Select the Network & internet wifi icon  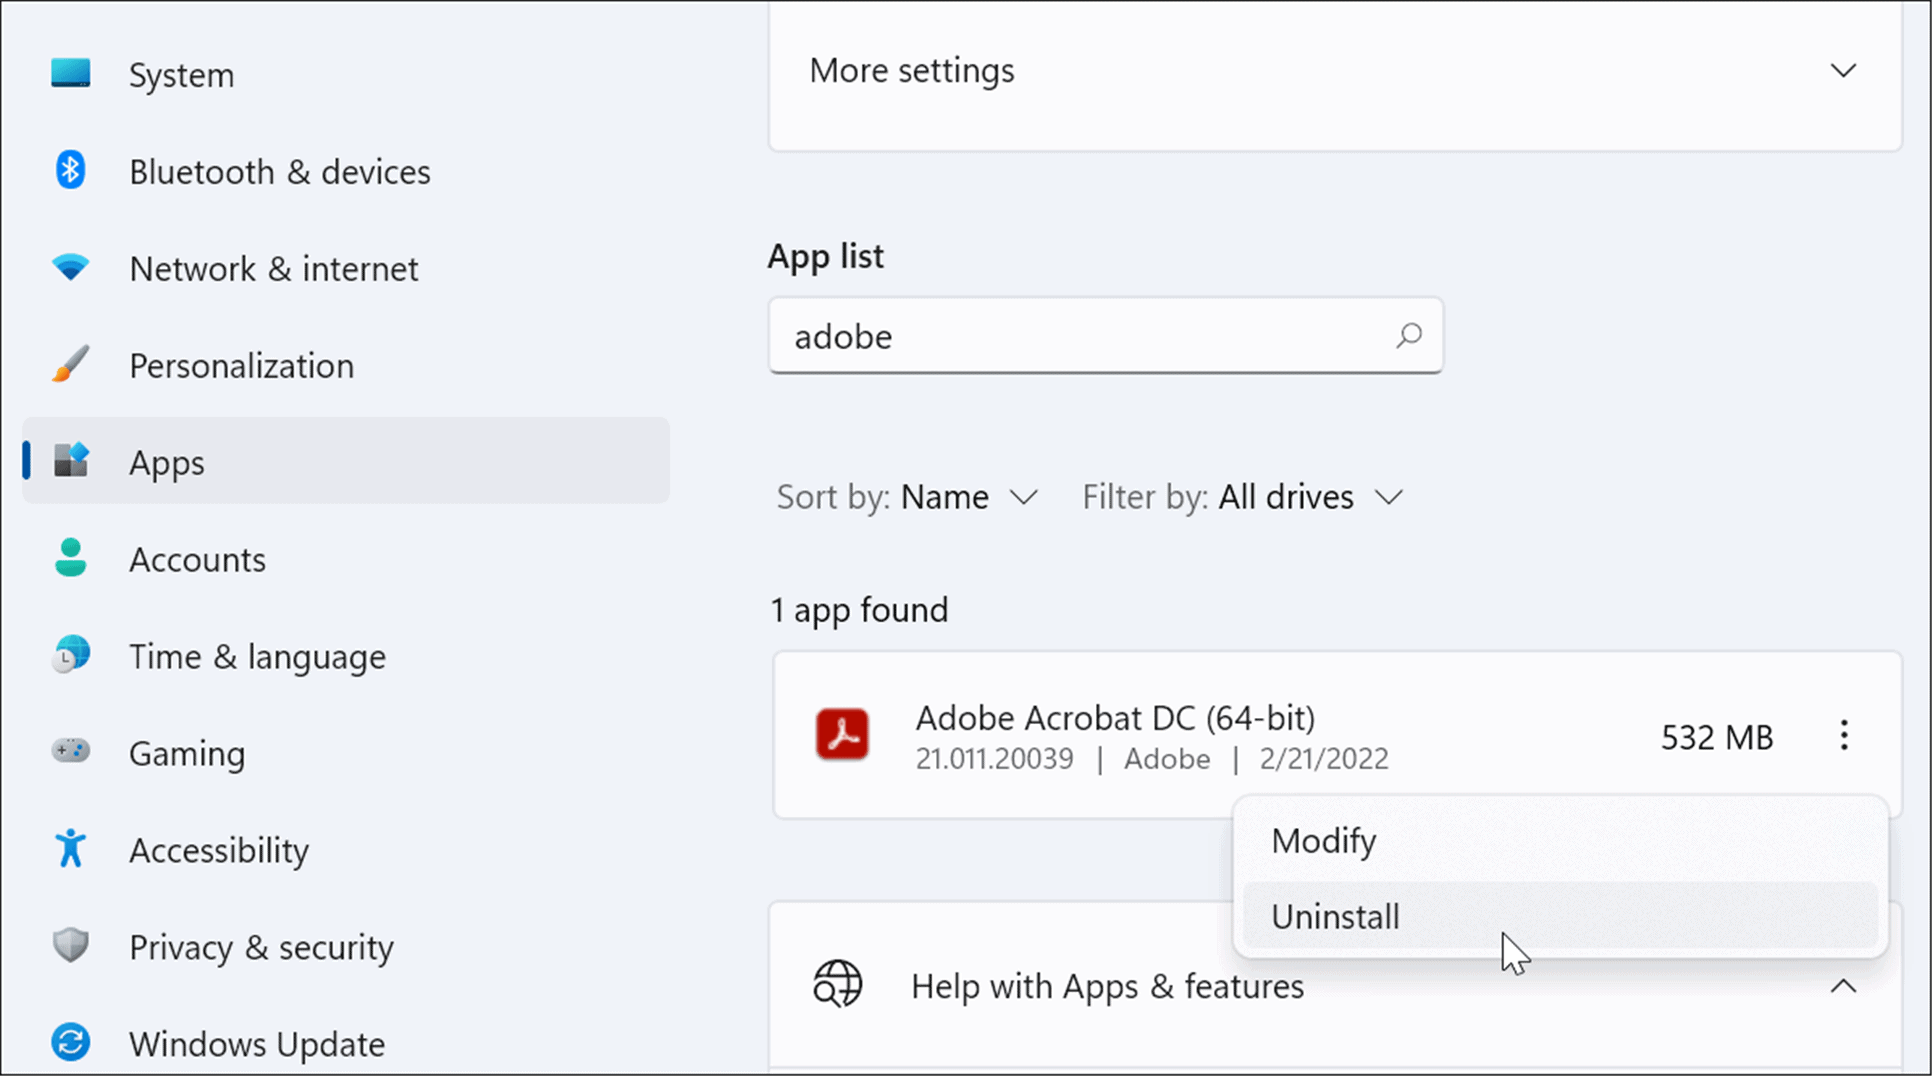(70, 267)
